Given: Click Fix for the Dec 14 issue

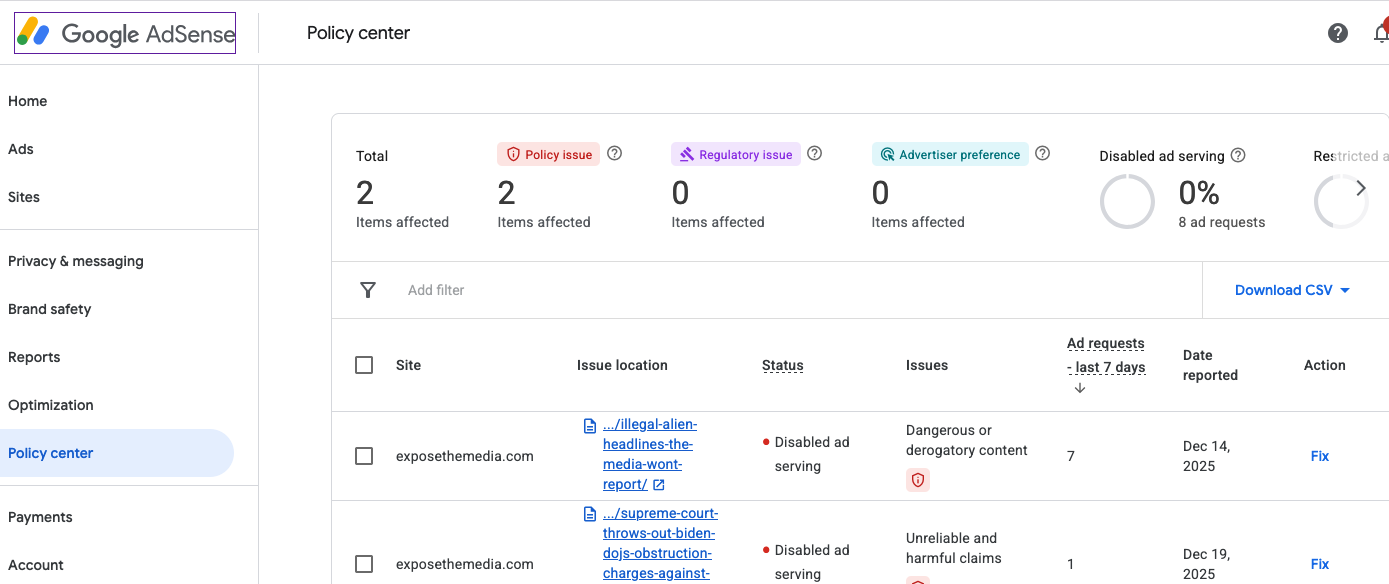Looking at the screenshot, I should (1319, 456).
